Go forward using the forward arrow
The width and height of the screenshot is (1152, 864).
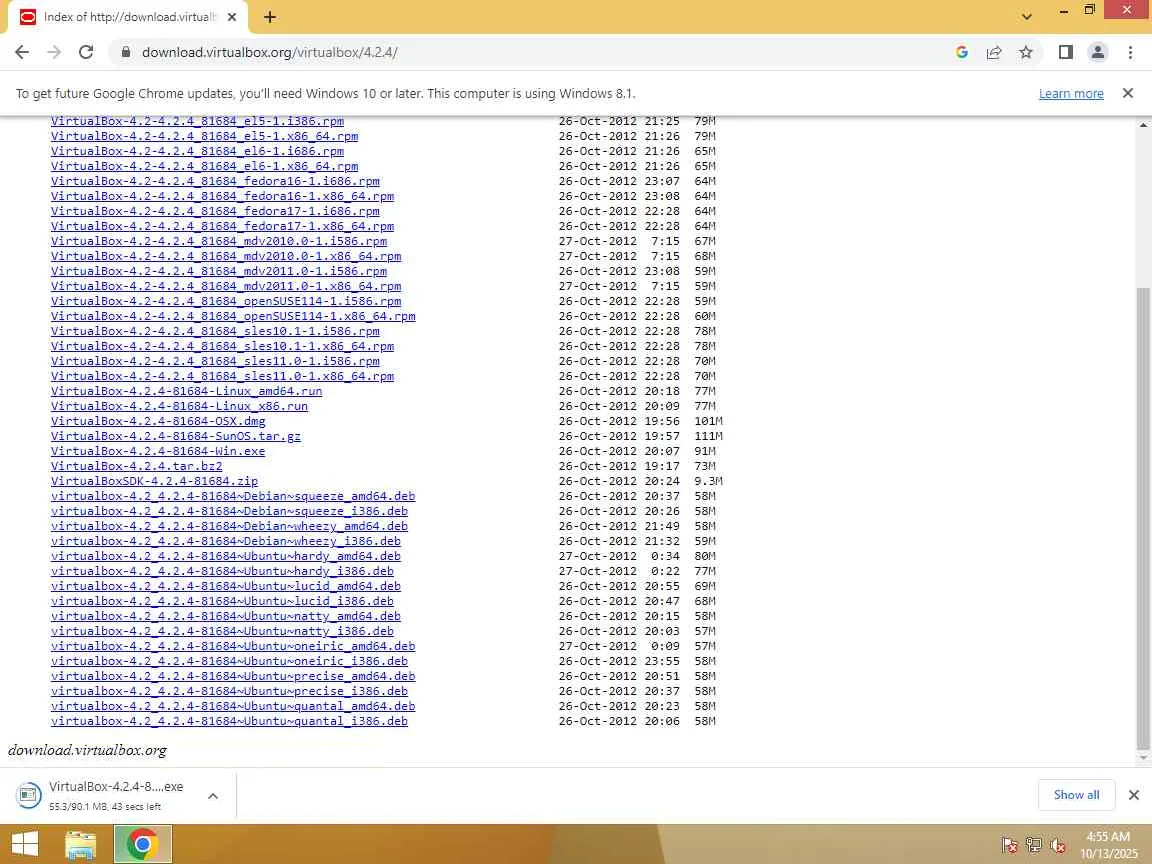click(54, 52)
